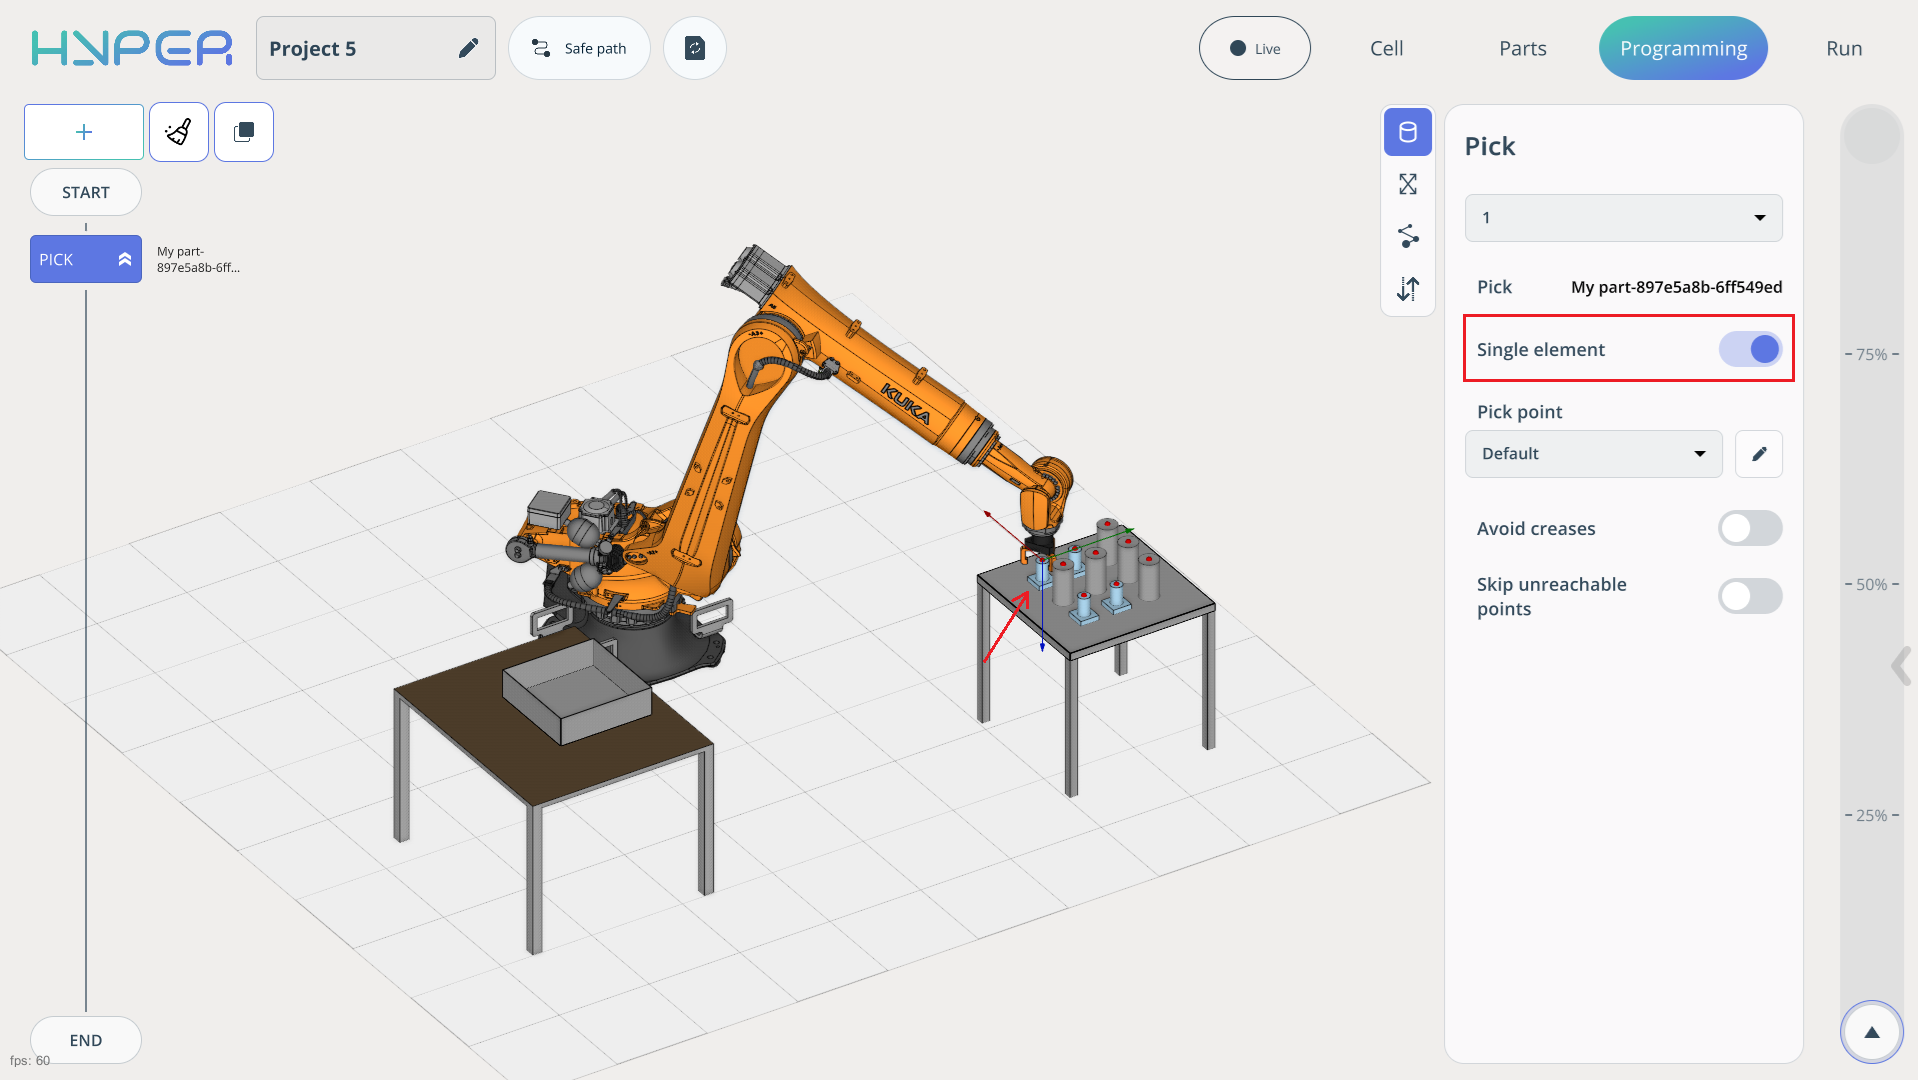Click the duplicate copy icon
This screenshot has width=1918, height=1080.
(244, 132)
